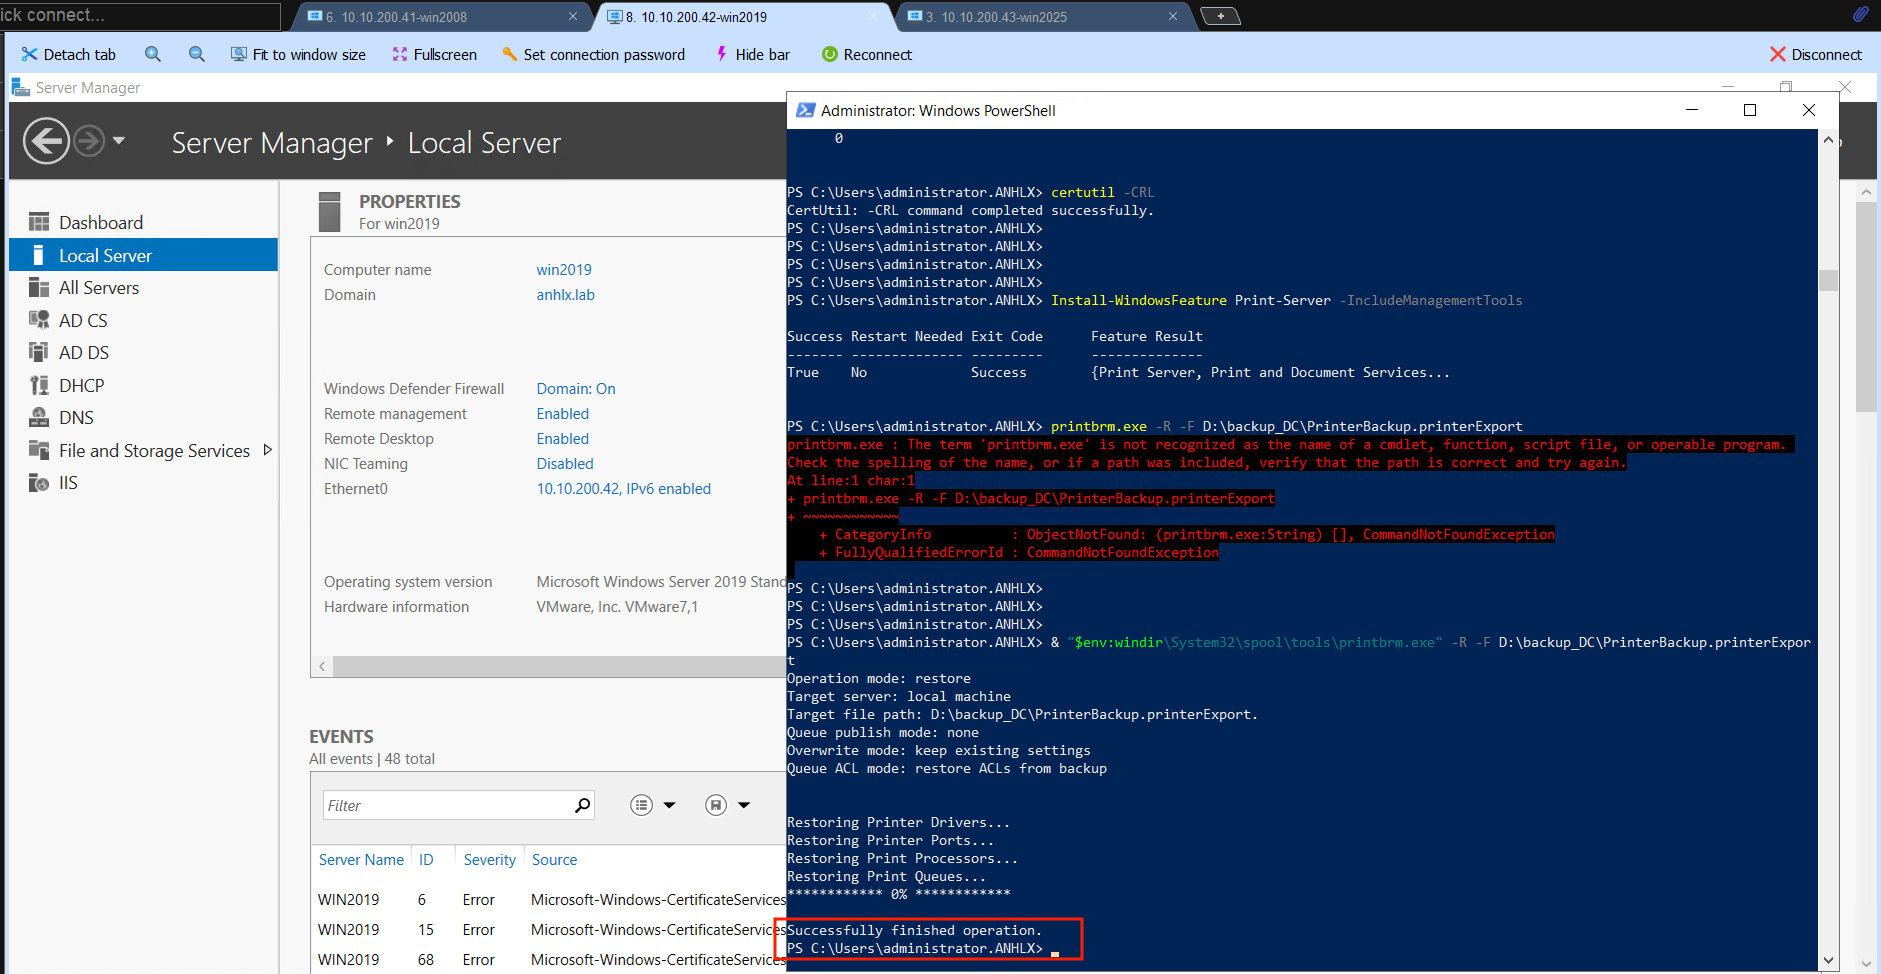The width and height of the screenshot is (1881, 974).
Task: Click the properties scrollbar left arrow
Action: pos(322,666)
